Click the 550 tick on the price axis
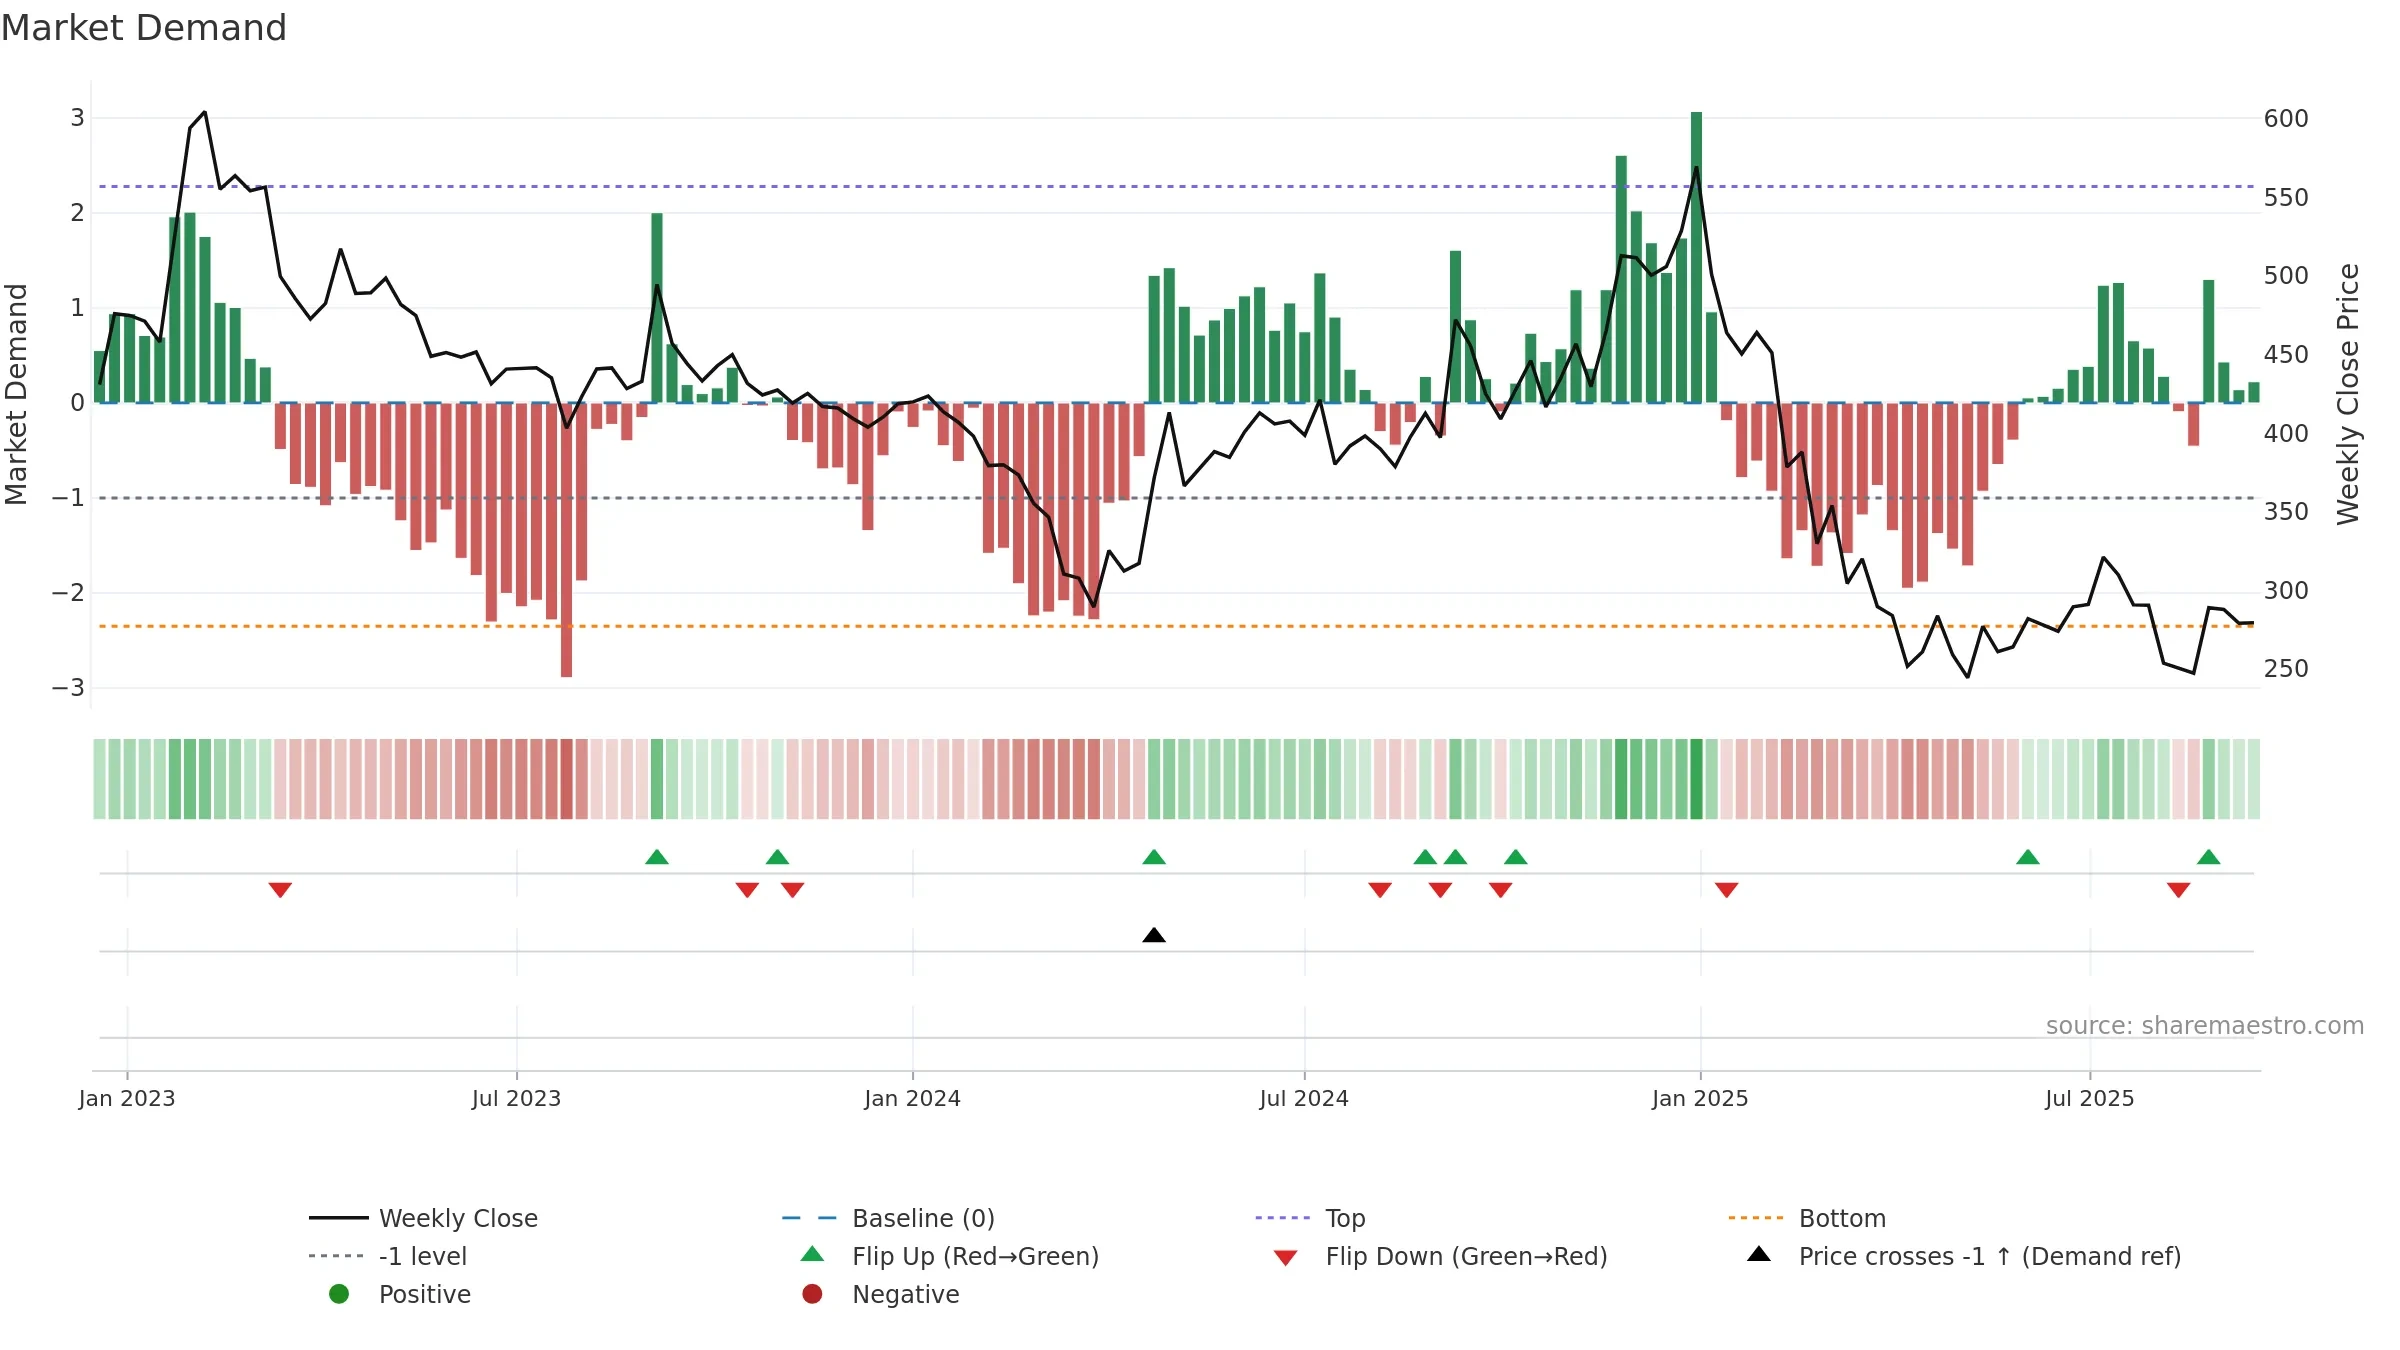This screenshot has height=1350, width=2400. [2286, 197]
